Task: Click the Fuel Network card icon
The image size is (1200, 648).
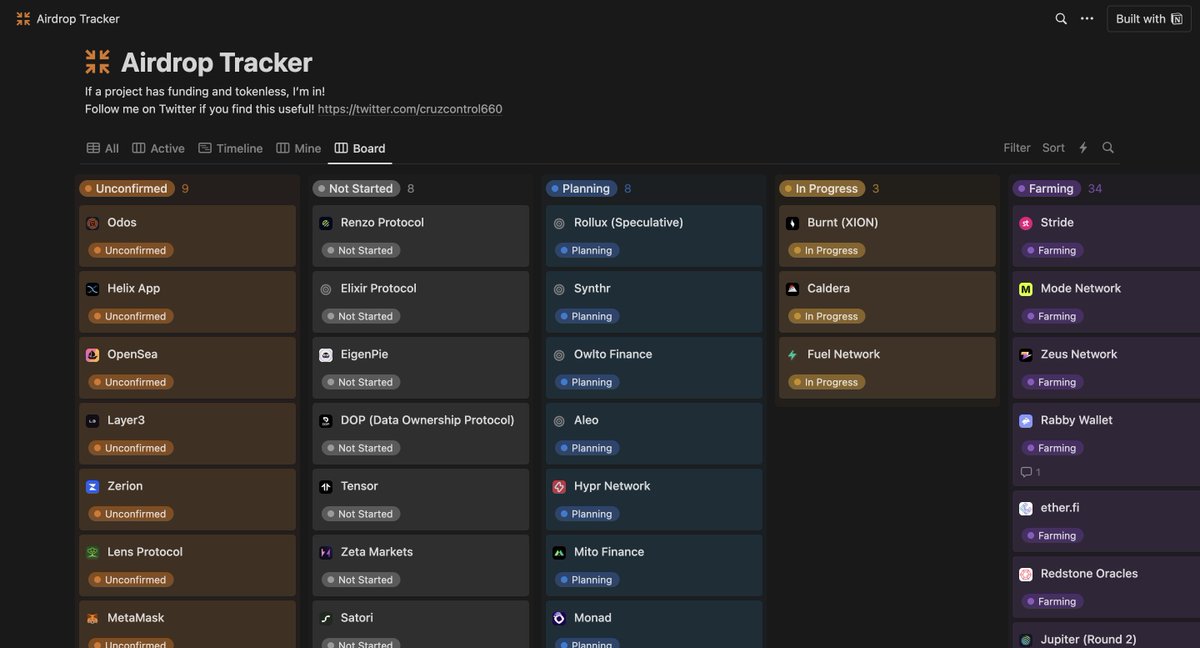Action: pyautogui.click(x=792, y=355)
